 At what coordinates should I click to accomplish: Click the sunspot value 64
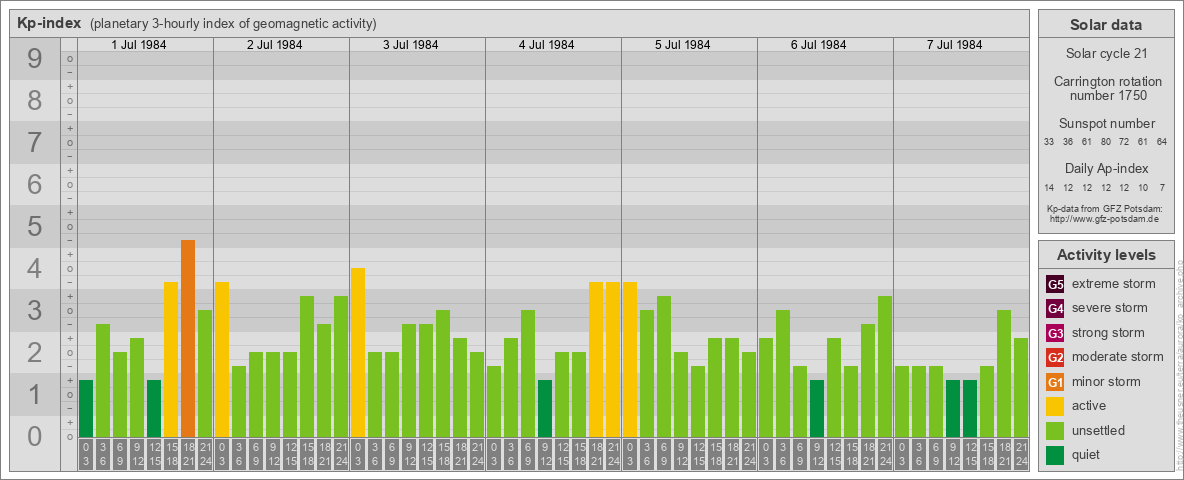coord(1161,142)
